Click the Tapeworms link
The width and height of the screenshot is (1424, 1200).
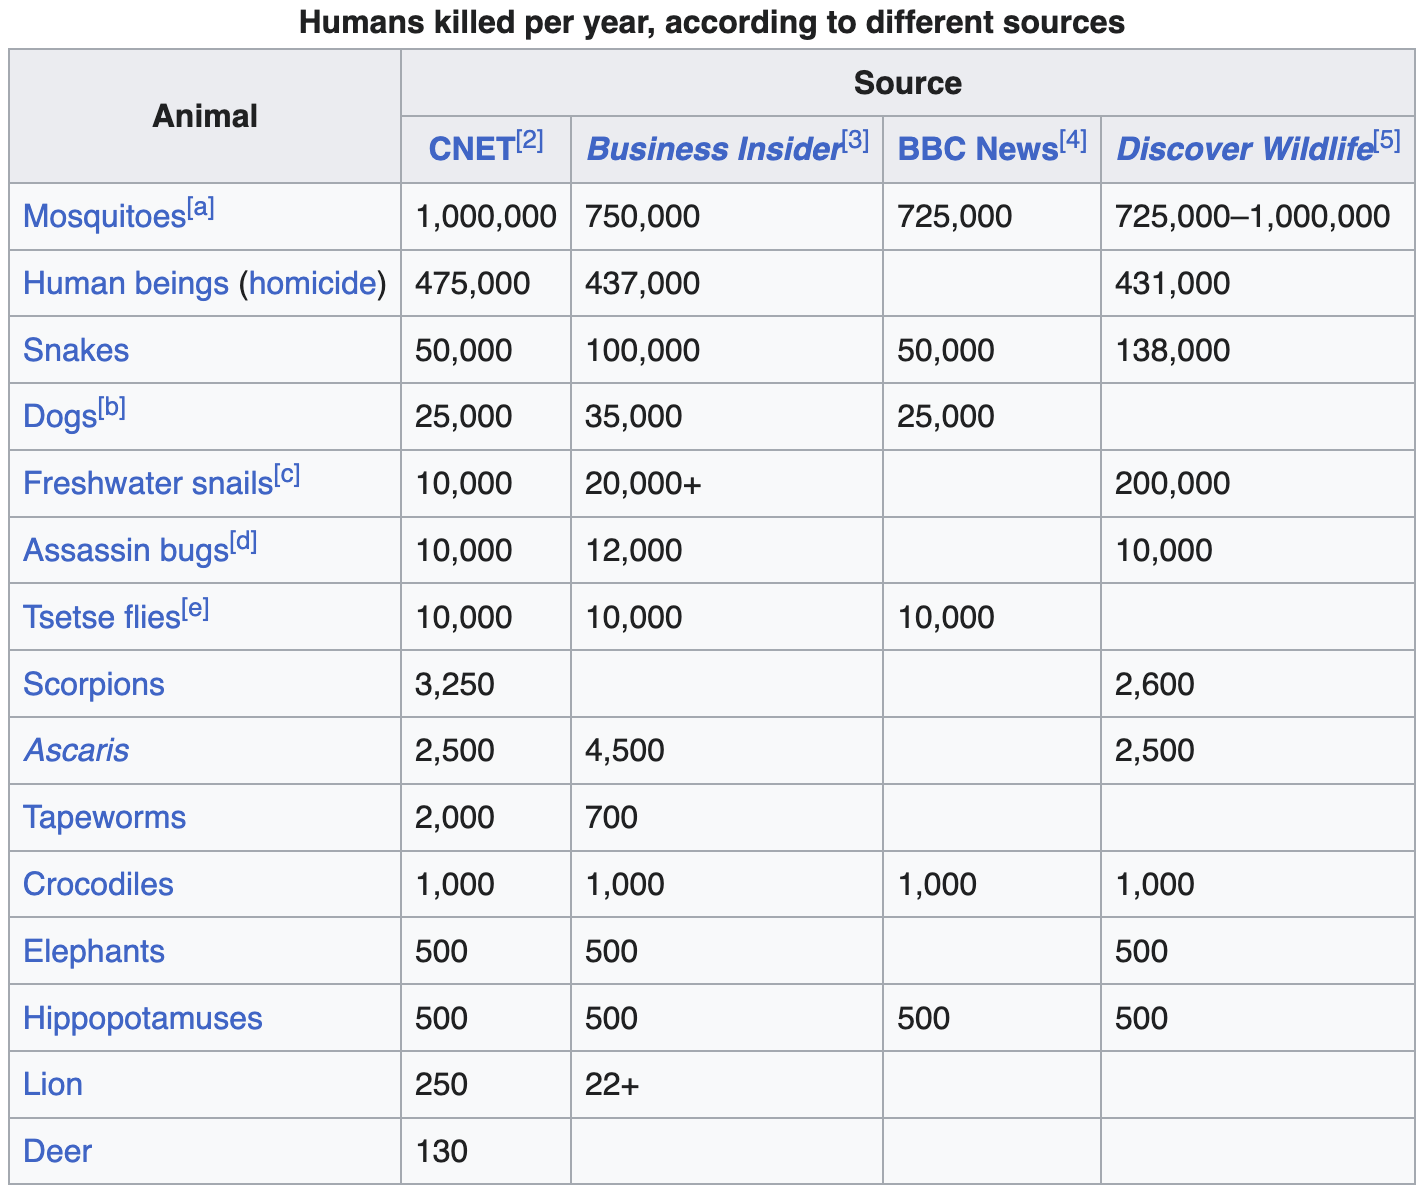coord(104,818)
